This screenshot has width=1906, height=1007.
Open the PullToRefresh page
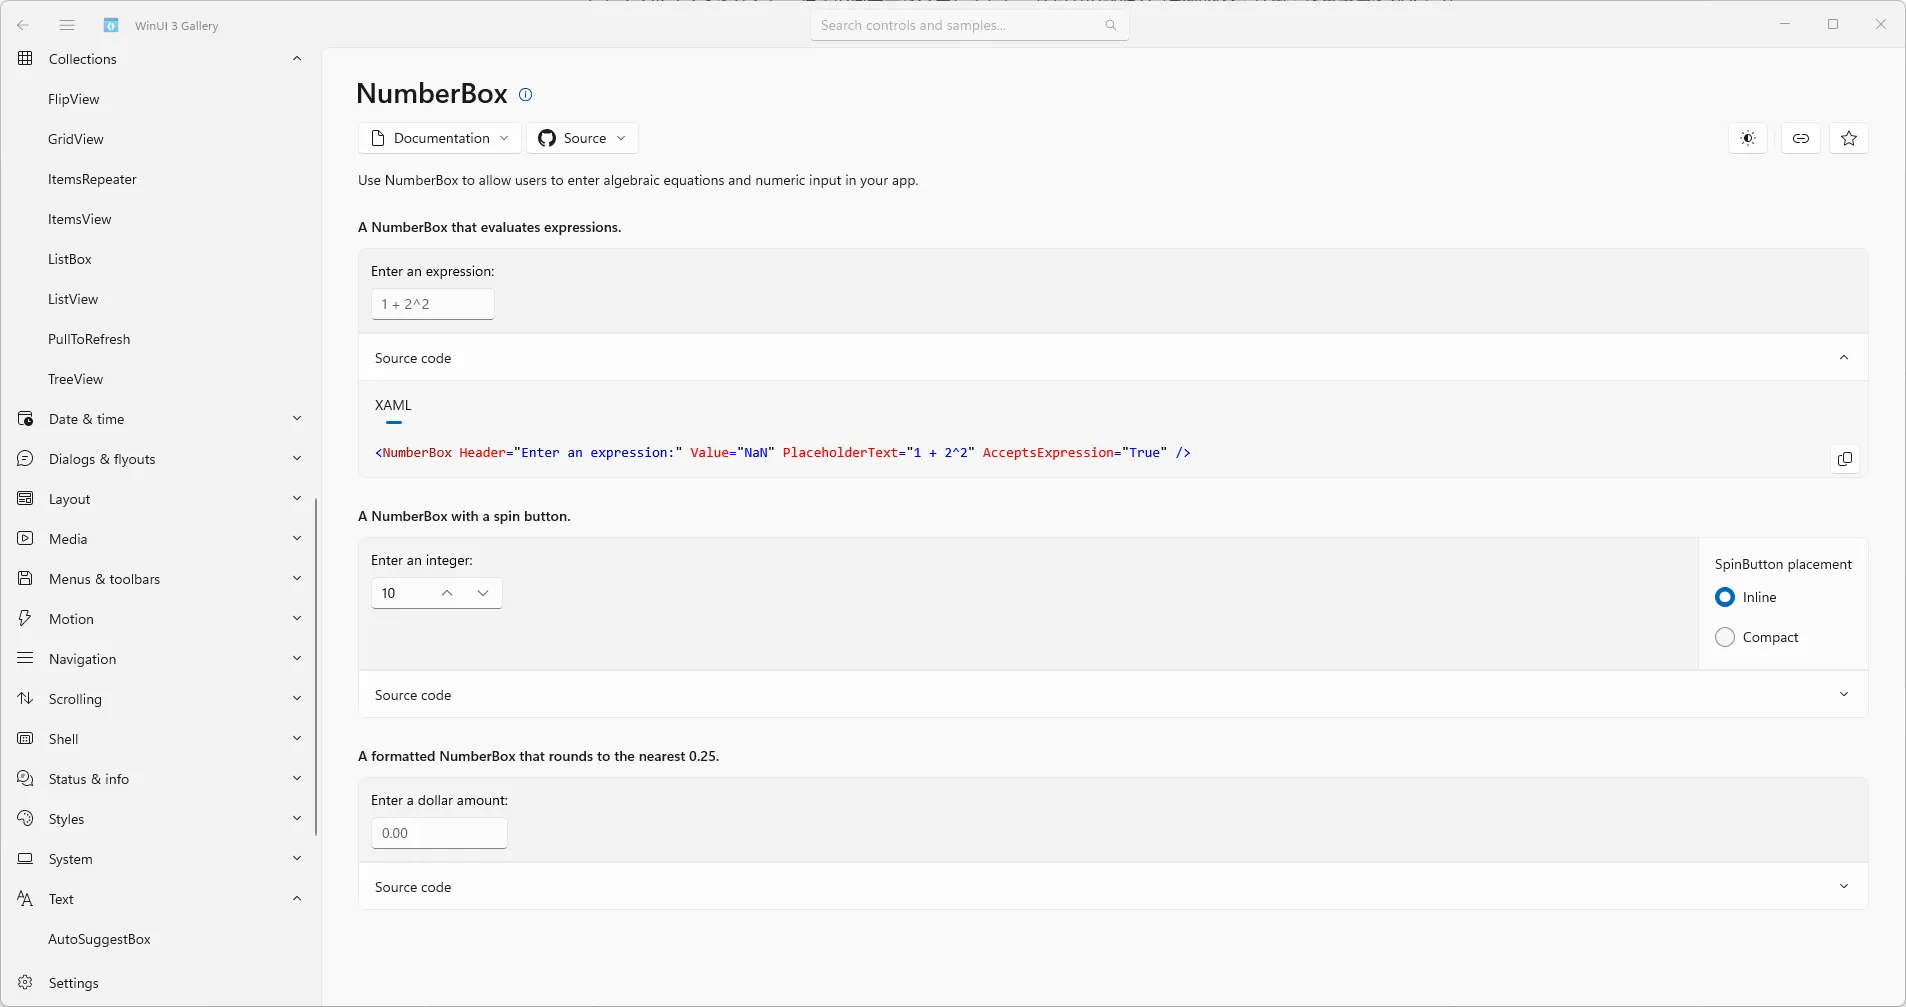pos(89,339)
